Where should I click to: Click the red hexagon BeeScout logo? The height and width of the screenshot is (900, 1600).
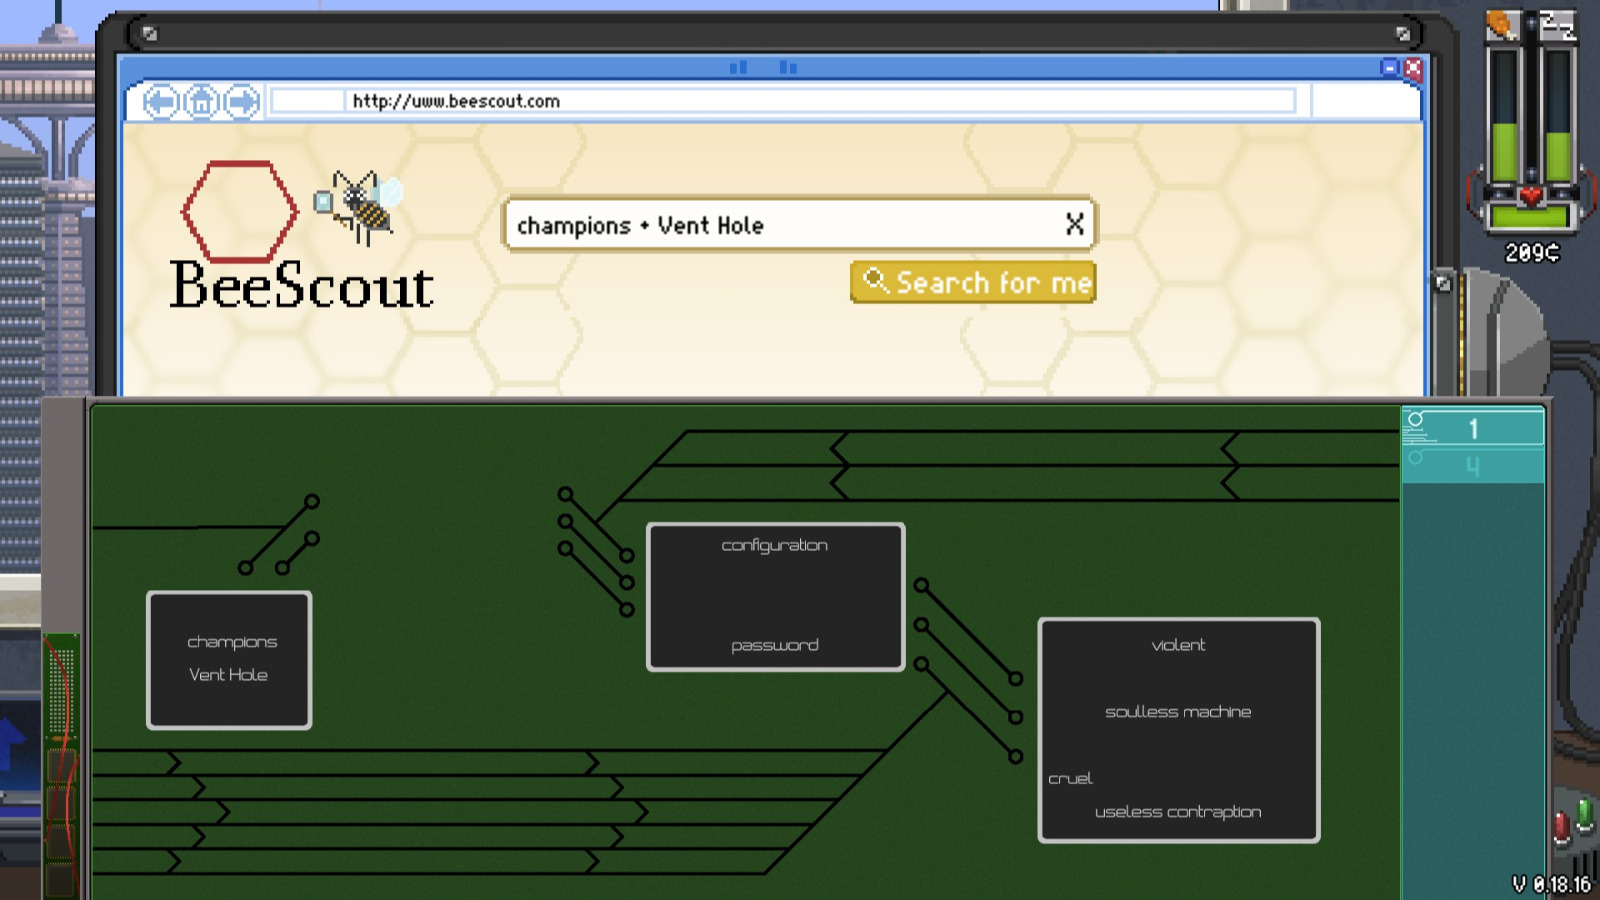(240, 211)
